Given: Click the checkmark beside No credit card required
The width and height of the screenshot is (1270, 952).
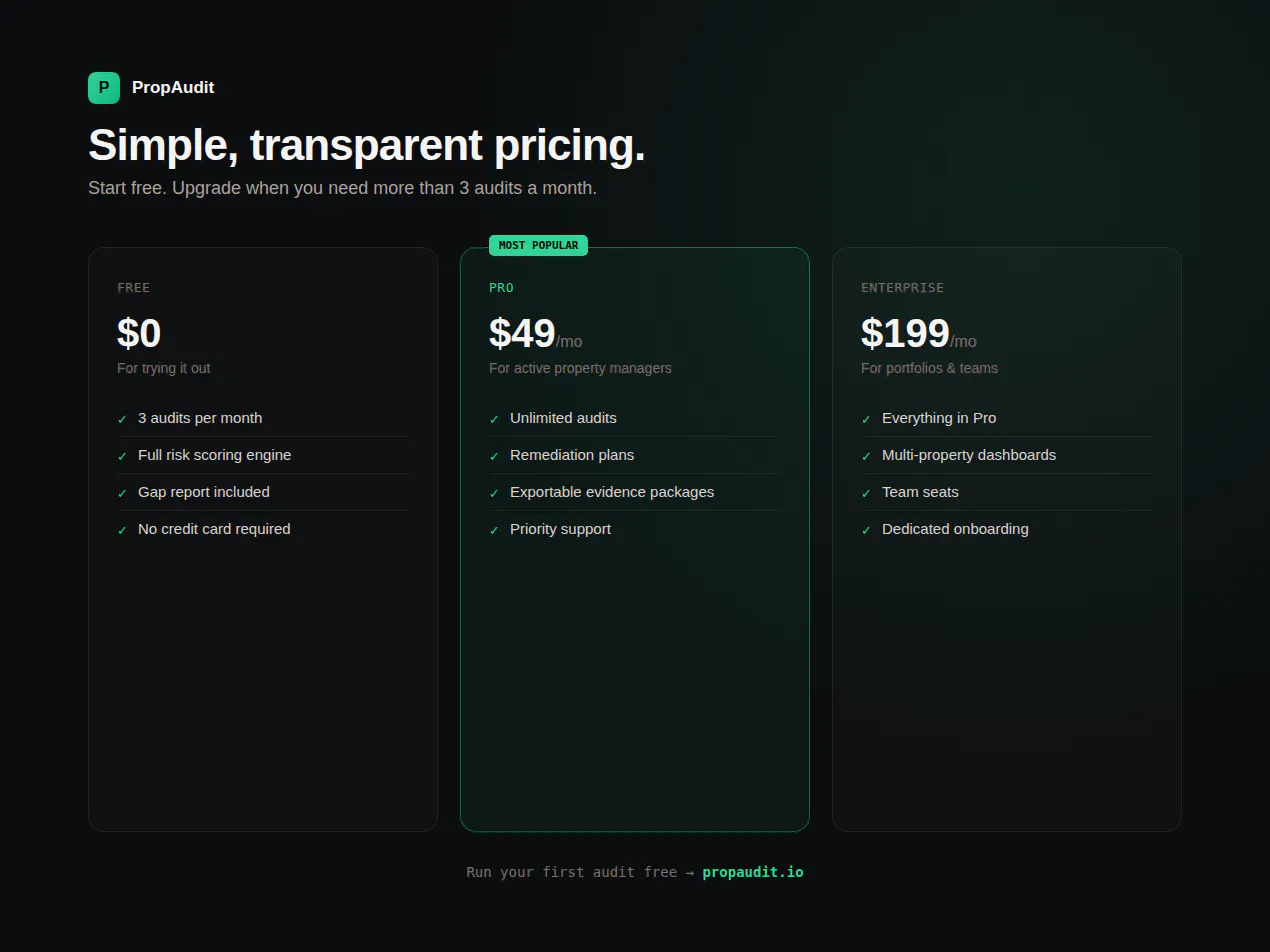Looking at the screenshot, I should (122, 530).
